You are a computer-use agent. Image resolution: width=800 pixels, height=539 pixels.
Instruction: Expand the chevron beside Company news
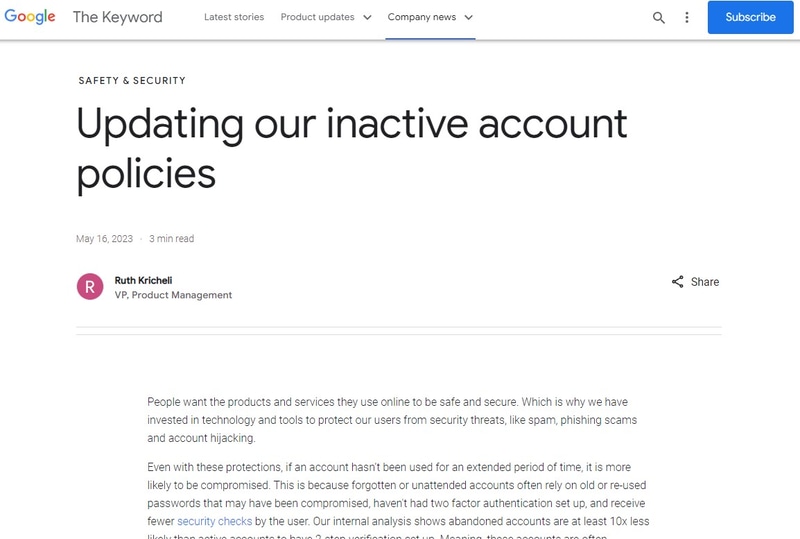(469, 17)
